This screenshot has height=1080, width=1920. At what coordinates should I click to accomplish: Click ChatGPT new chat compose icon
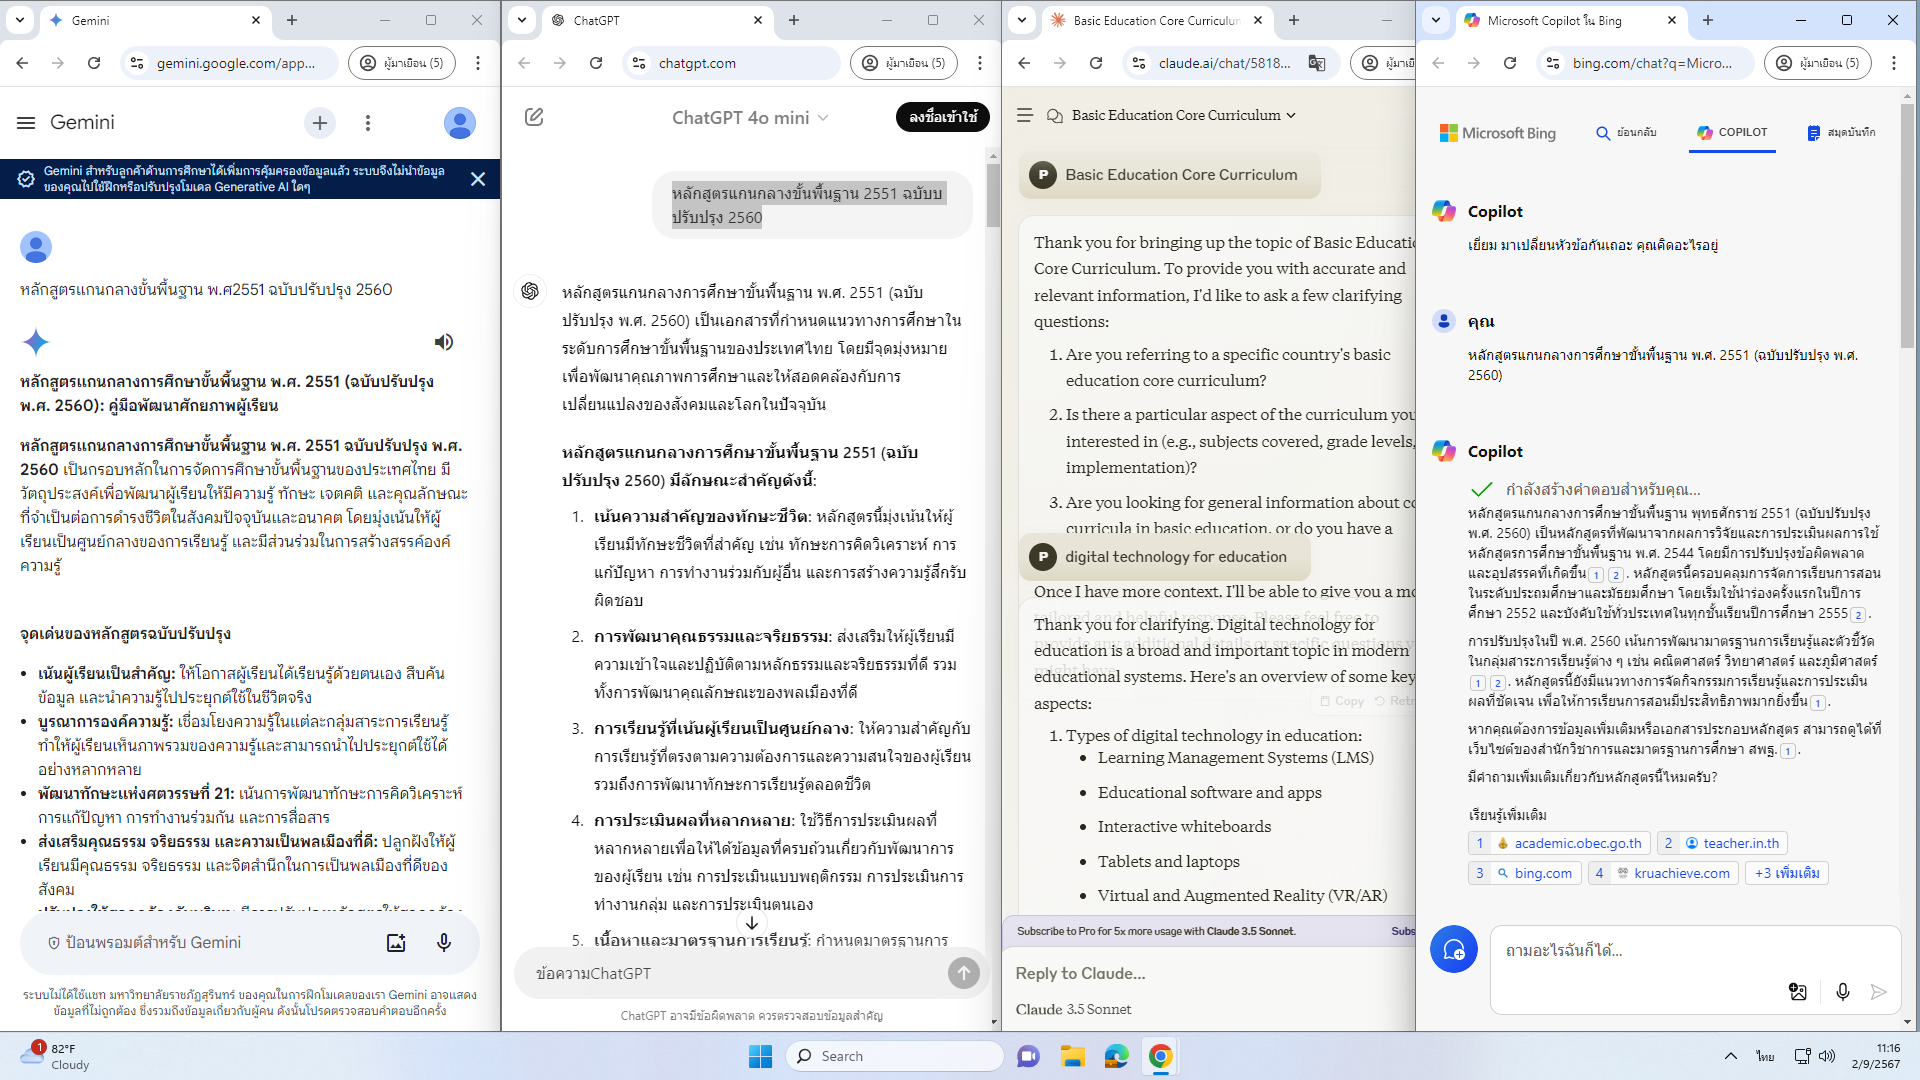tap(534, 117)
